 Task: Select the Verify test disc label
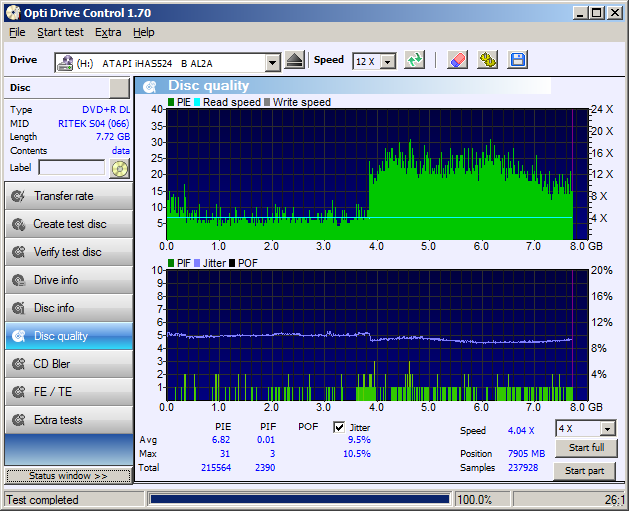(68, 252)
